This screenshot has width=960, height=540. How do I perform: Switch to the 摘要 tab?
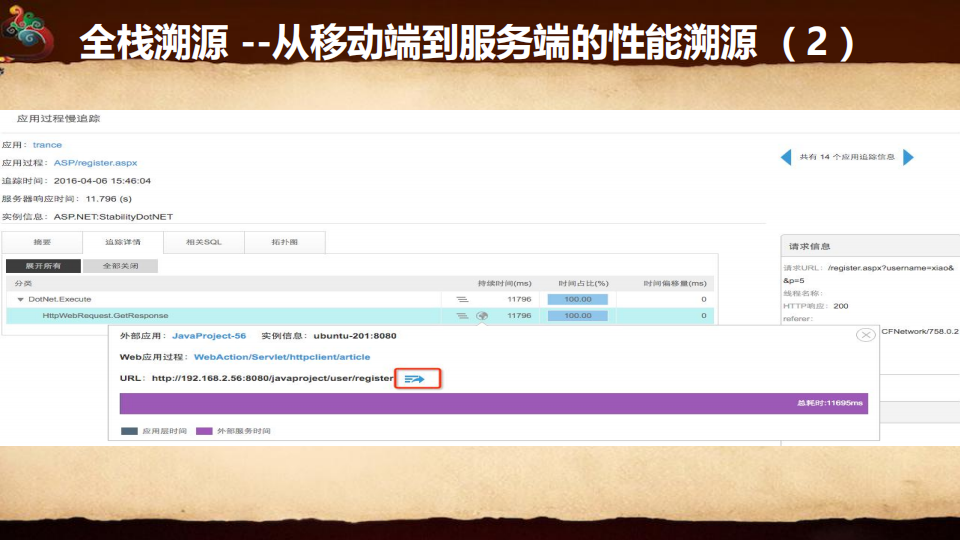click(x=42, y=242)
